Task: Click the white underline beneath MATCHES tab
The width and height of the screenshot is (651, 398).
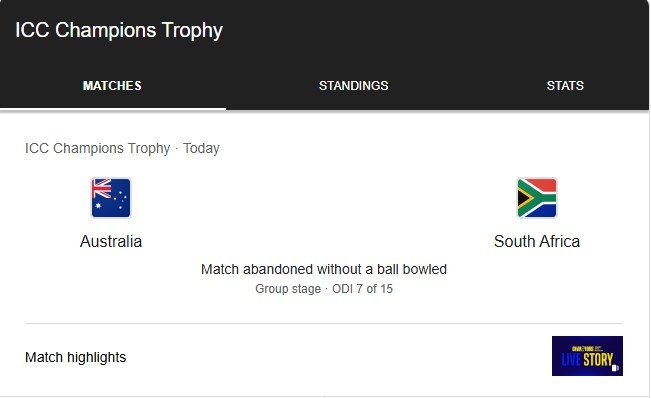Action: click(113, 109)
